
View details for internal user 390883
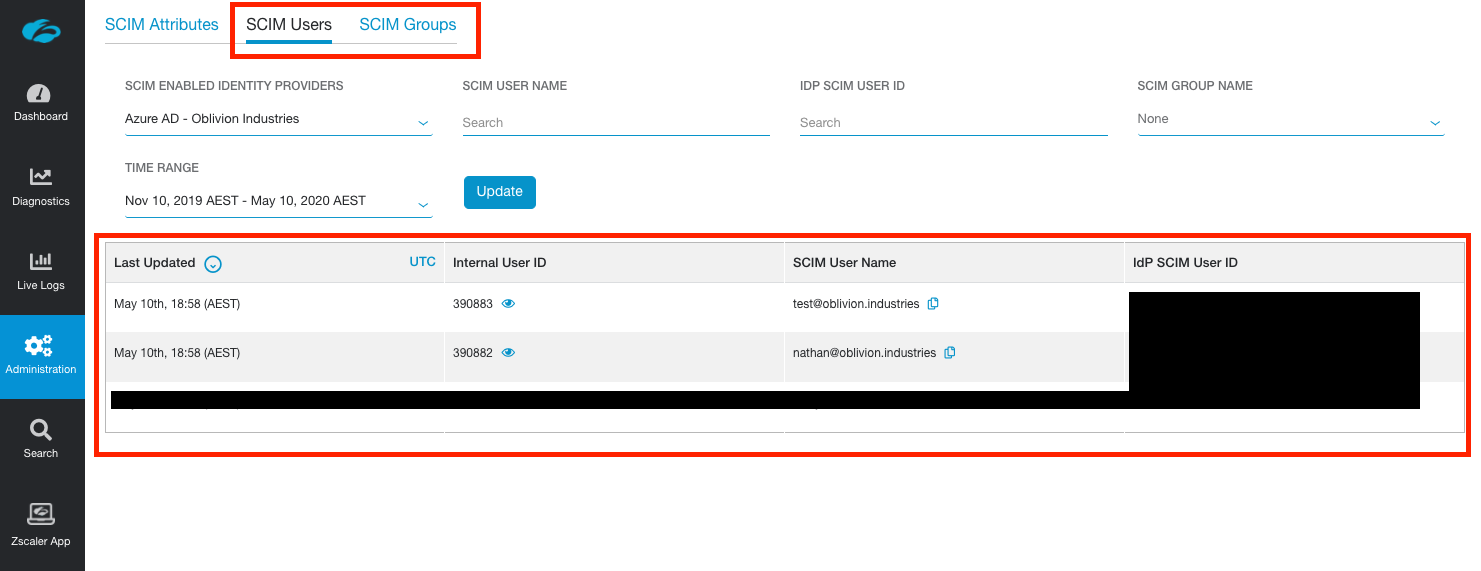click(508, 304)
